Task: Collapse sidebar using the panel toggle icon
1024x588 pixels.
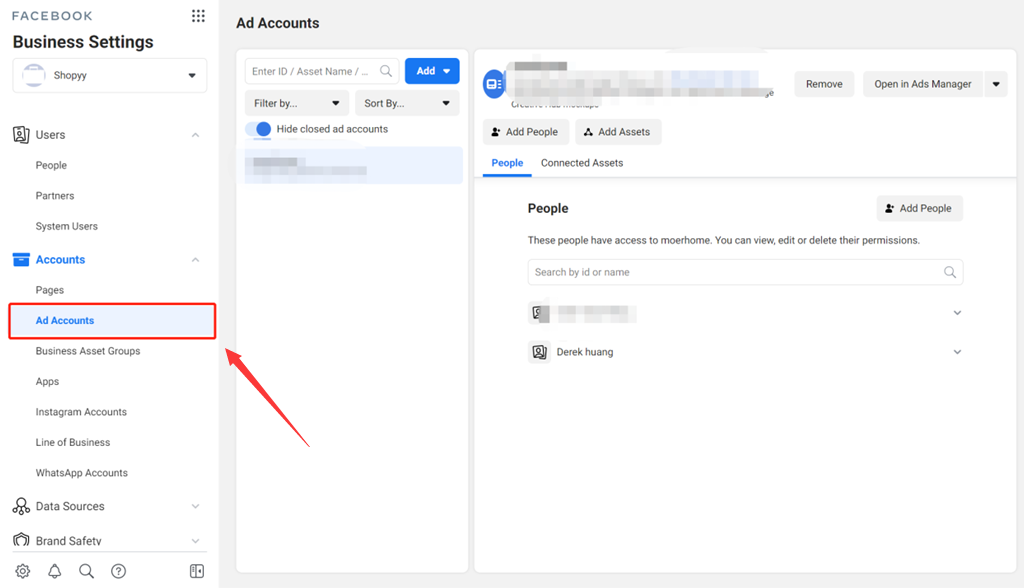Action: (x=197, y=571)
